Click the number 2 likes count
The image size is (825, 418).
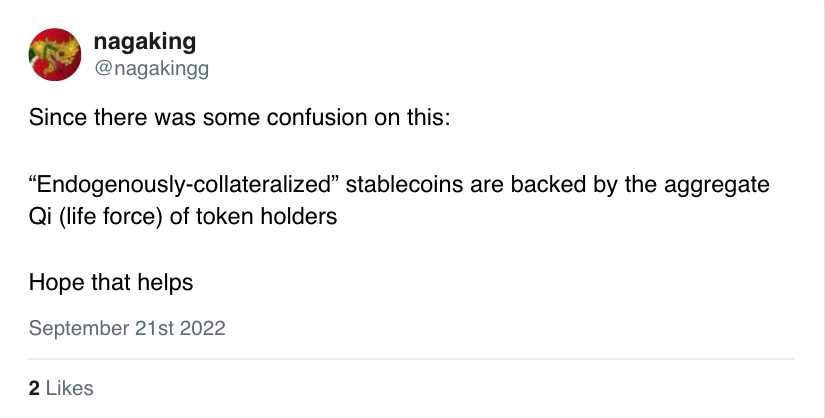(x=35, y=388)
